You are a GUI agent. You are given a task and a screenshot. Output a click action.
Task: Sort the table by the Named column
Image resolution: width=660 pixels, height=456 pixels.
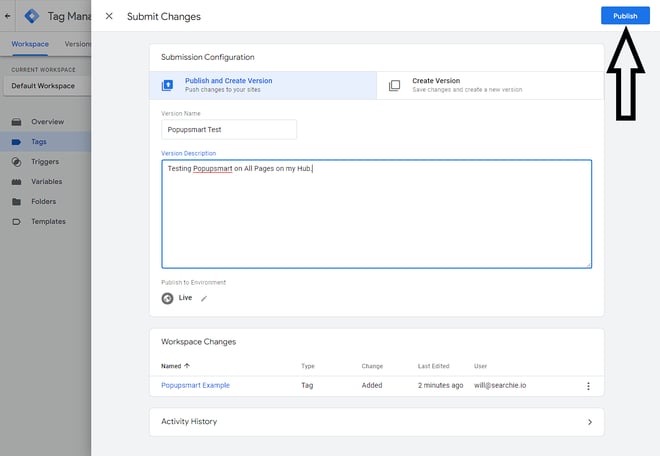pos(175,366)
